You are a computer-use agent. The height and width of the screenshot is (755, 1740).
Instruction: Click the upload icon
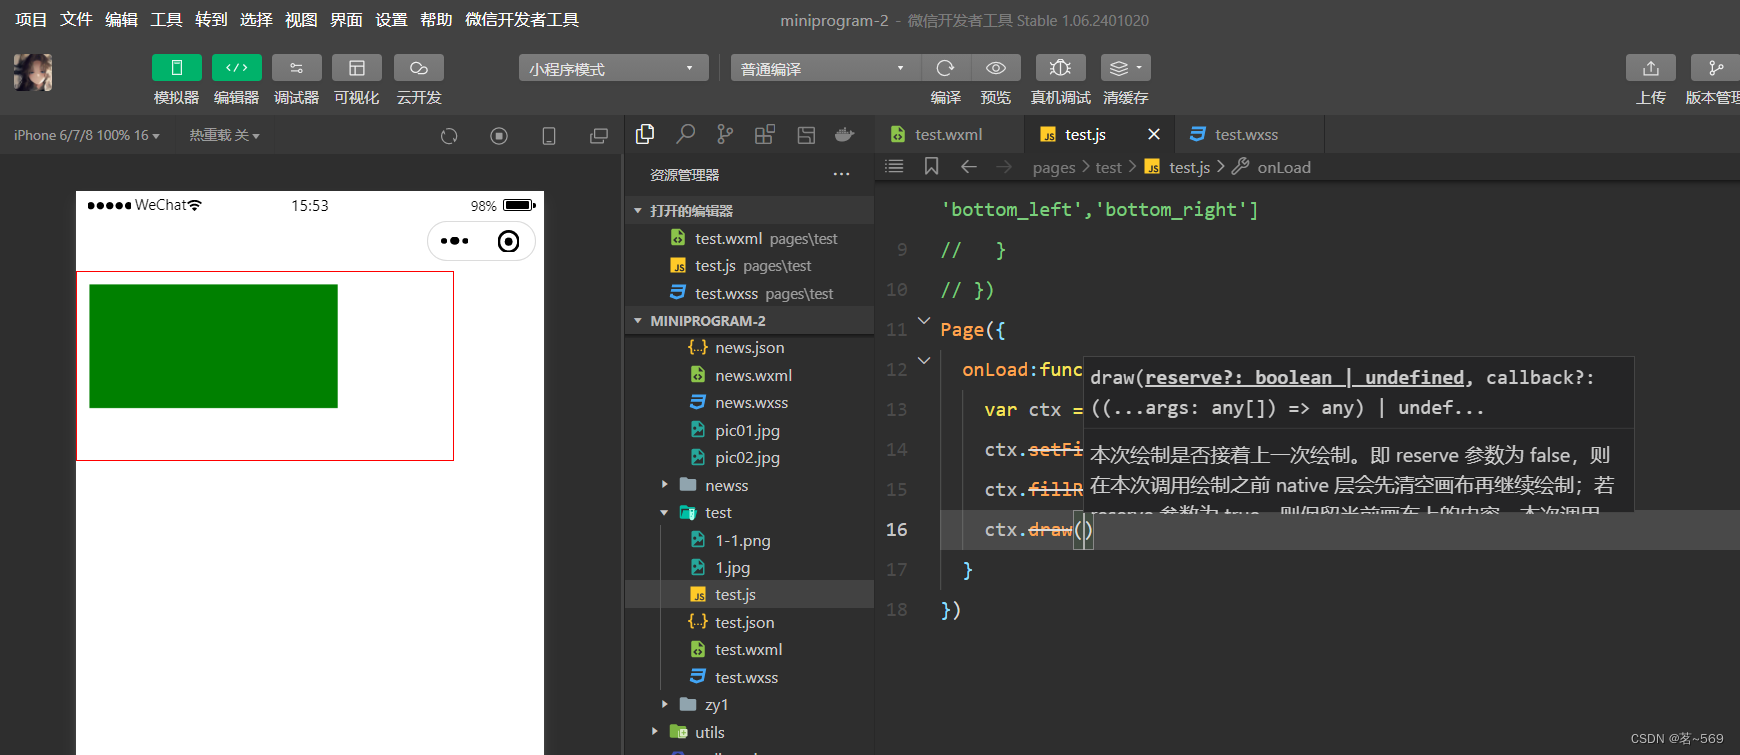pyautogui.click(x=1651, y=68)
